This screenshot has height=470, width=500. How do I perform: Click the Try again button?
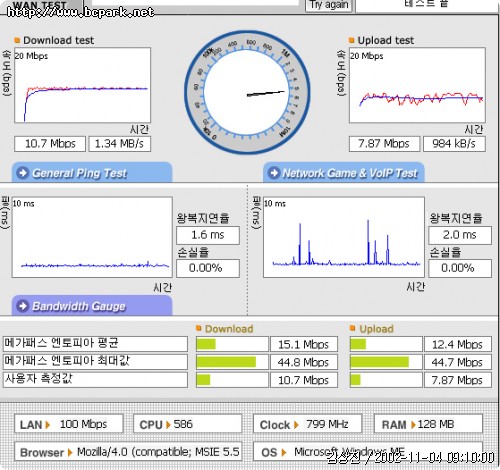(328, 5)
